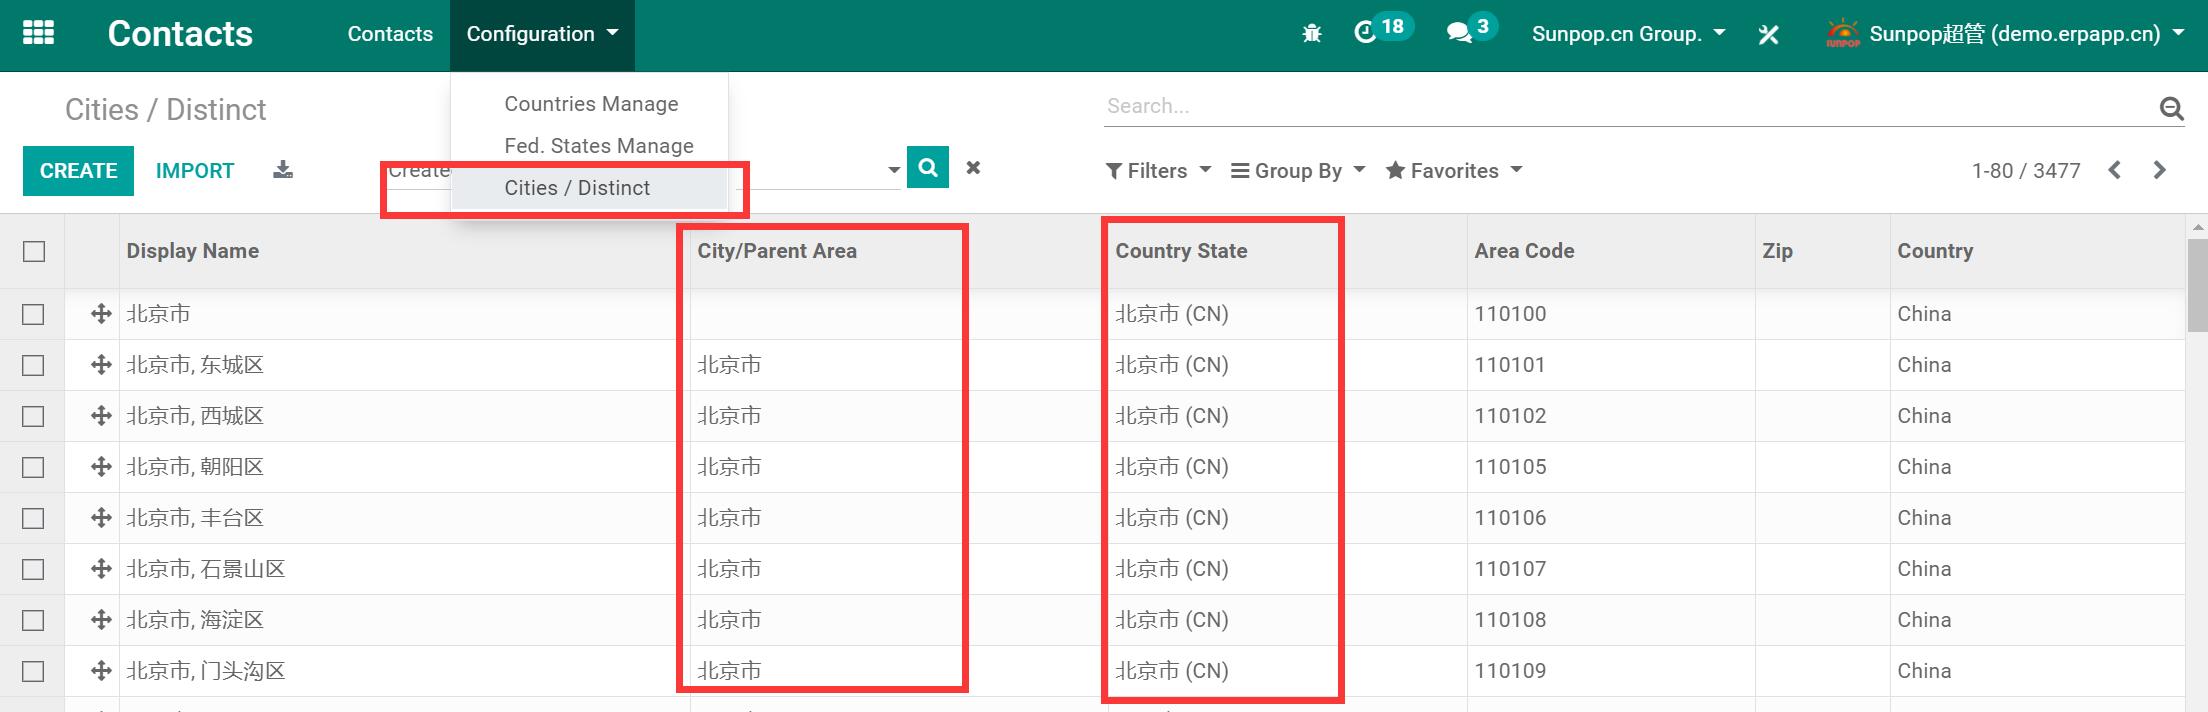Image resolution: width=2208 pixels, height=712 pixels.
Task: Select checkbox for 北京市, 海淀区 row
Action: [x=34, y=620]
